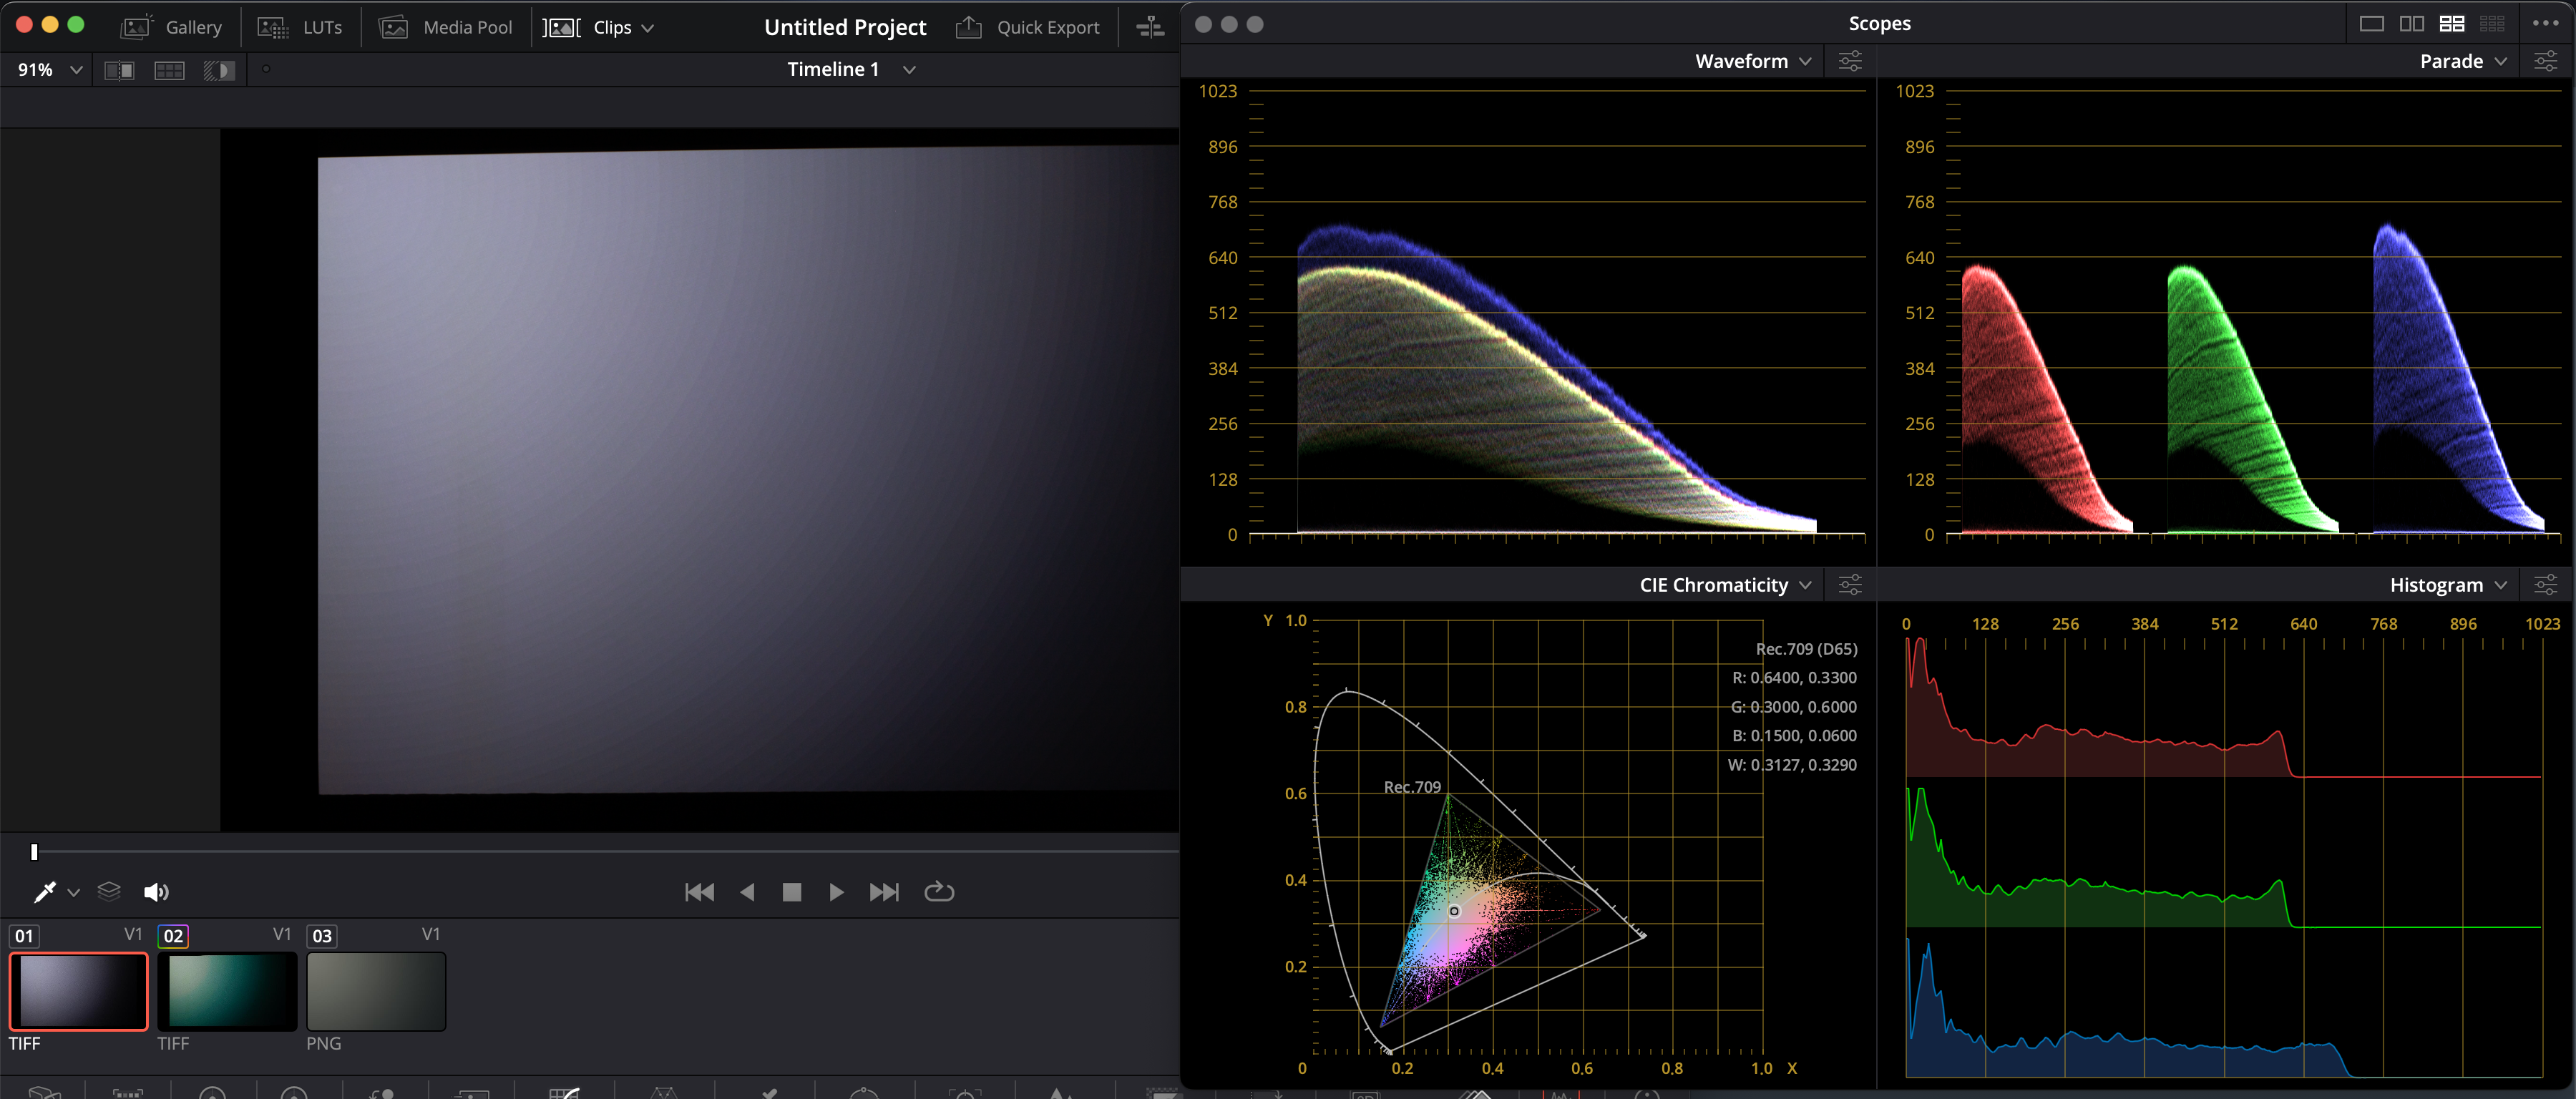Toggle the loop playback button
The width and height of the screenshot is (2576, 1099).
[938, 891]
